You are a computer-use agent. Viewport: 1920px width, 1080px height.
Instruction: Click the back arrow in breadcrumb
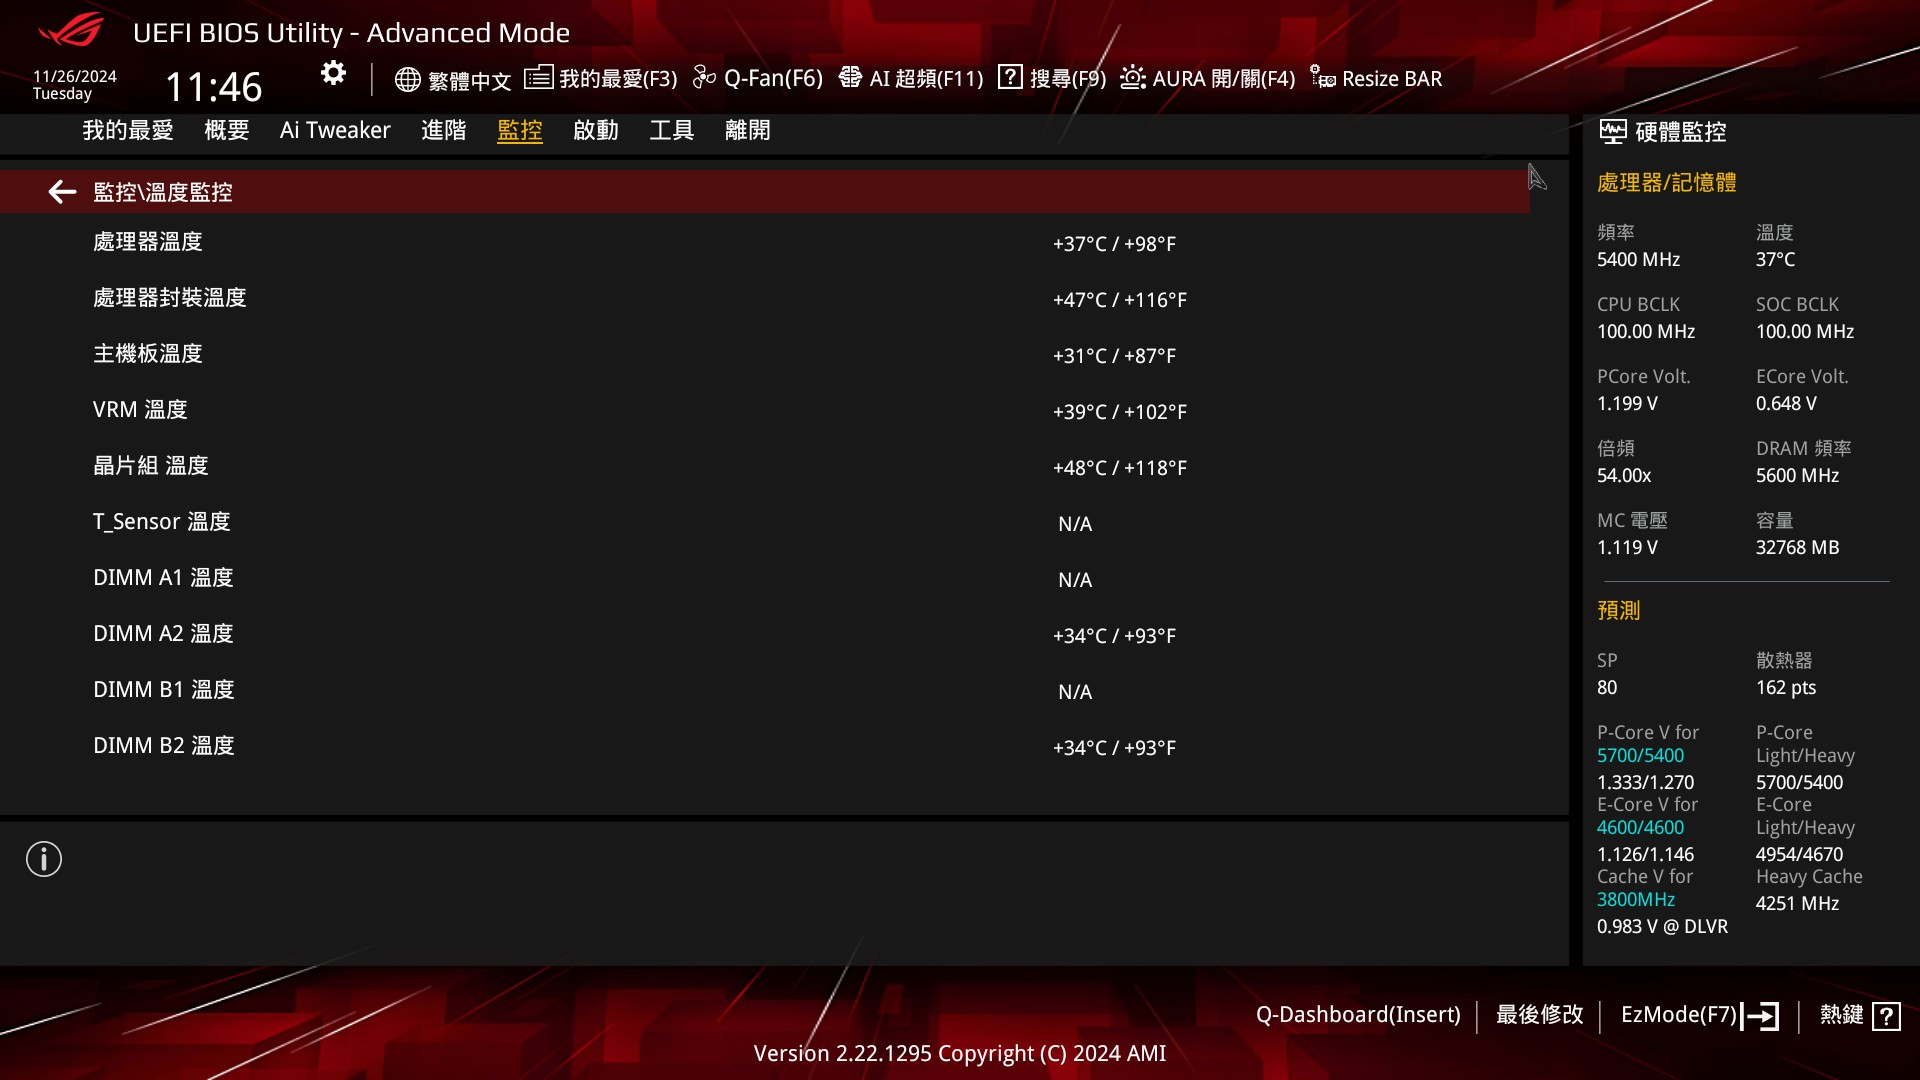click(x=62, y=192)
